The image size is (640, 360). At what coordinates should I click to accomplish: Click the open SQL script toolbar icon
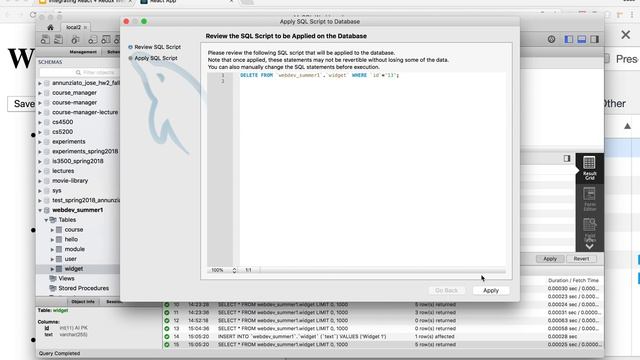[59, 39]
